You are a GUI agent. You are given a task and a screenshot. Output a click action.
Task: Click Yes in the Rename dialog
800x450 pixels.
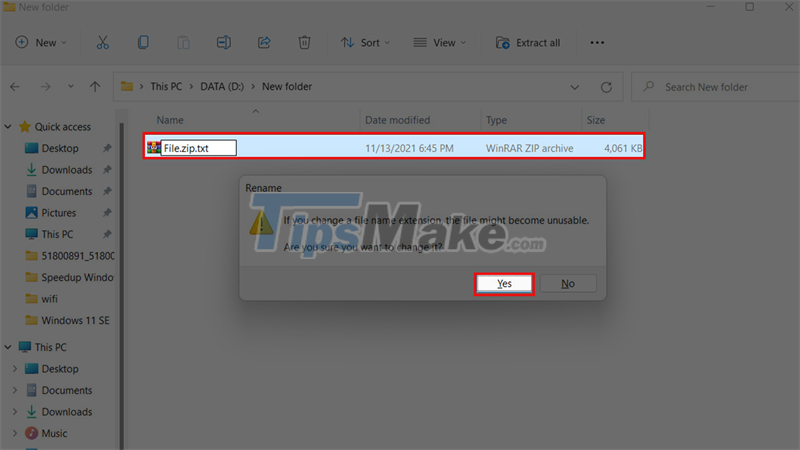click(x=504, y=284)
